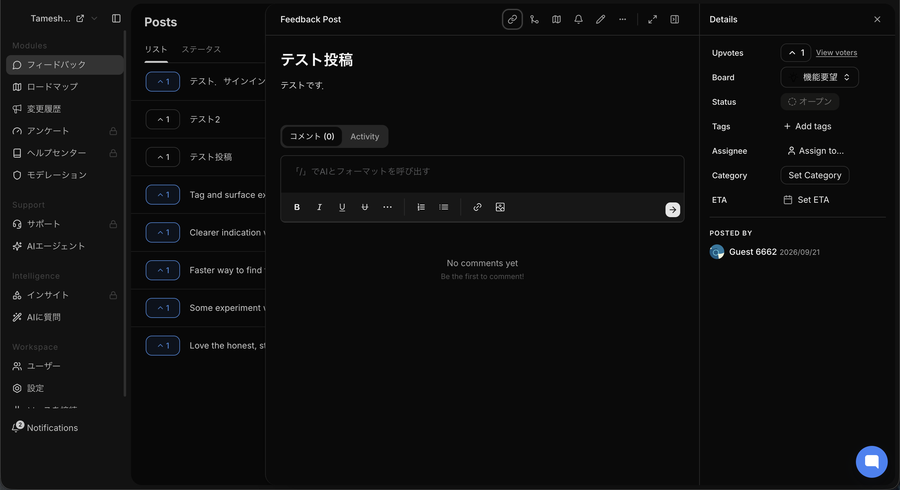Screen dimensions: 900x490
Task: Open the more options ellipsis in header
Action: tap(622, 20)
